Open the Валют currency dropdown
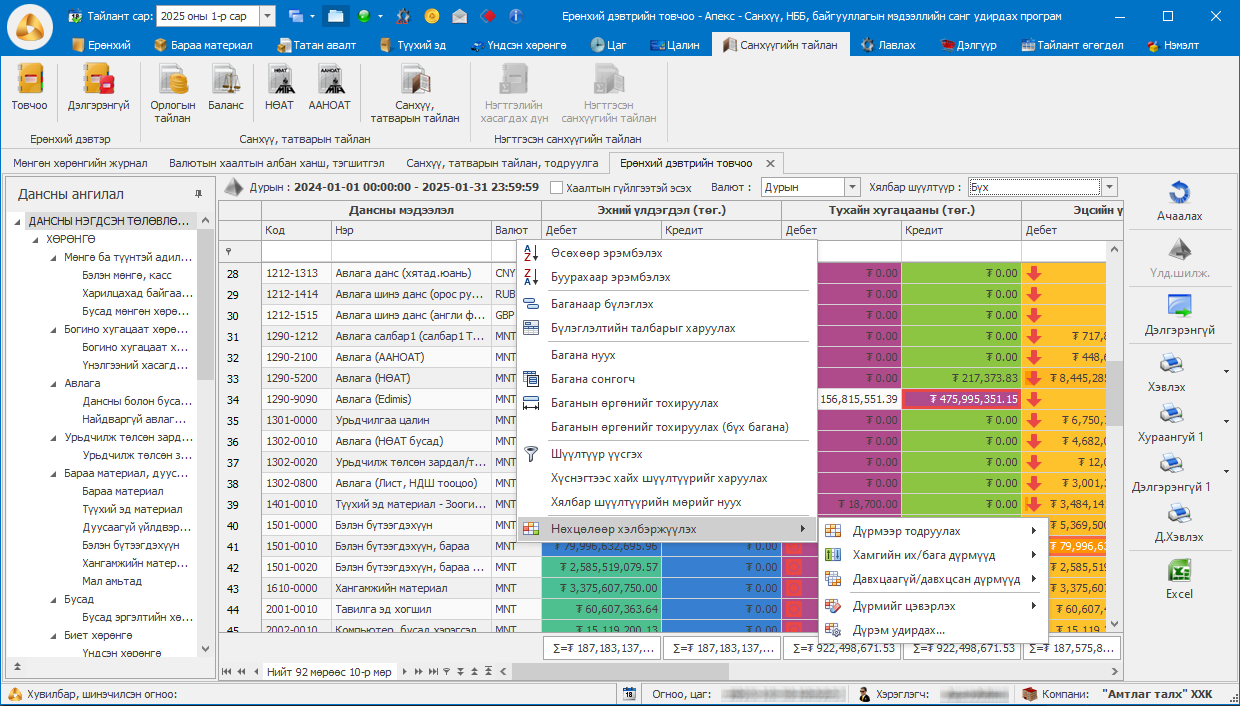This screenshot has width=1240, height=706. [x=852, y=187]
